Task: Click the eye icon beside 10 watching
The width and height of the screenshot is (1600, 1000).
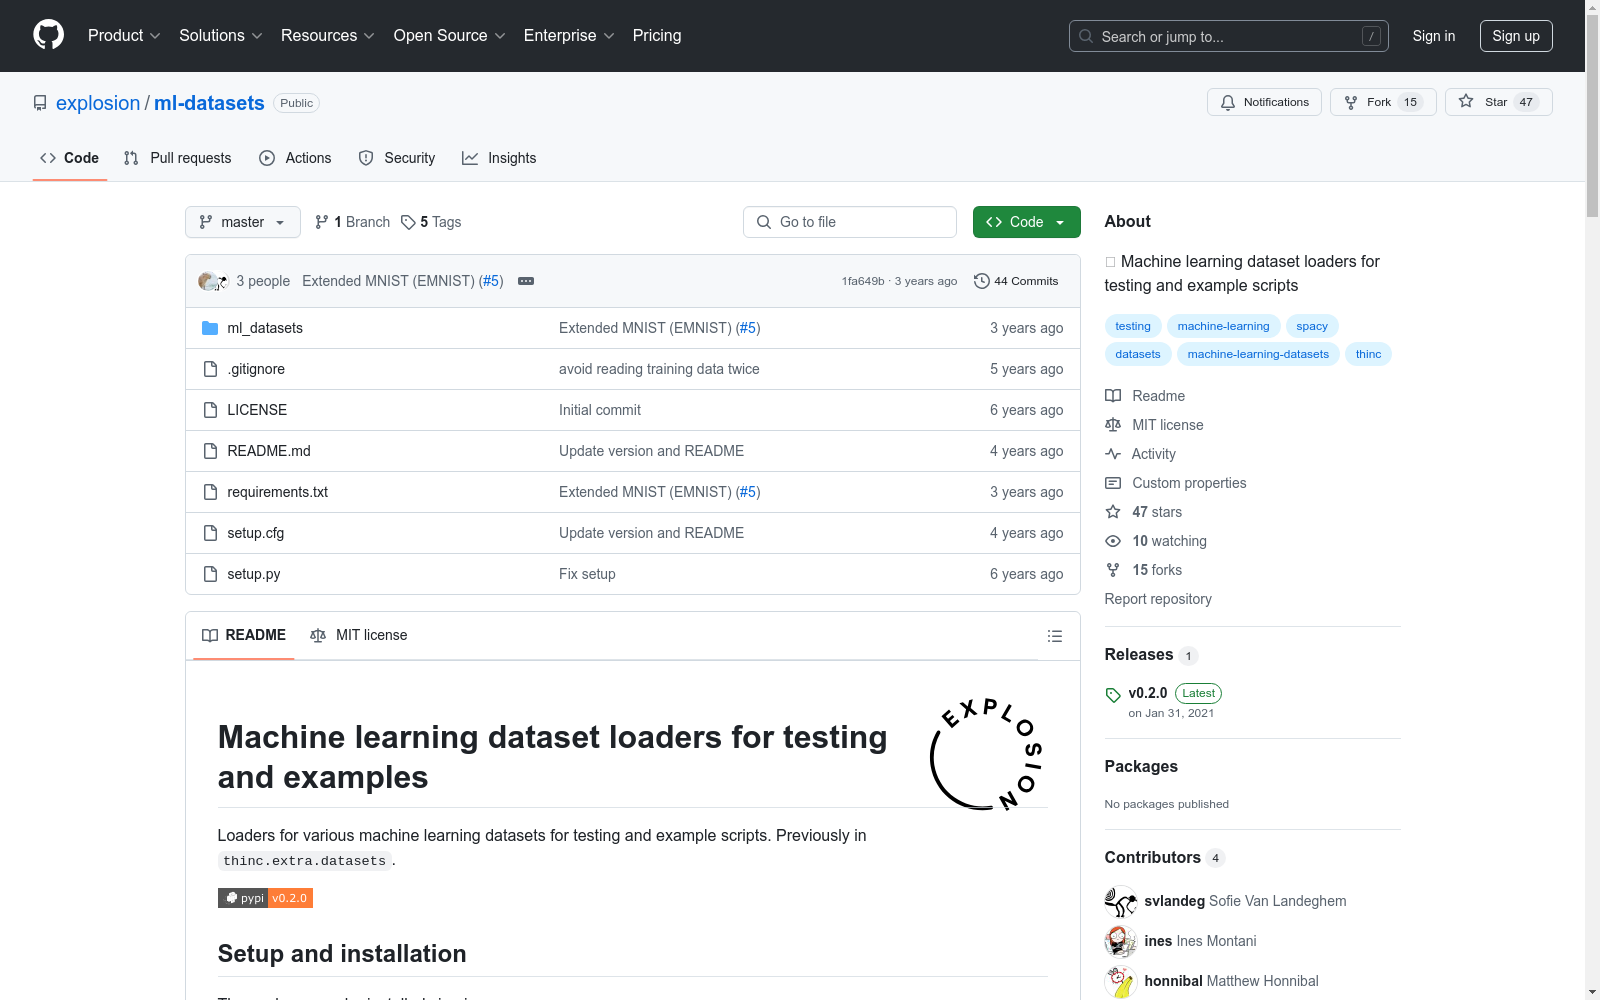Action: [x=1113, y=541]
